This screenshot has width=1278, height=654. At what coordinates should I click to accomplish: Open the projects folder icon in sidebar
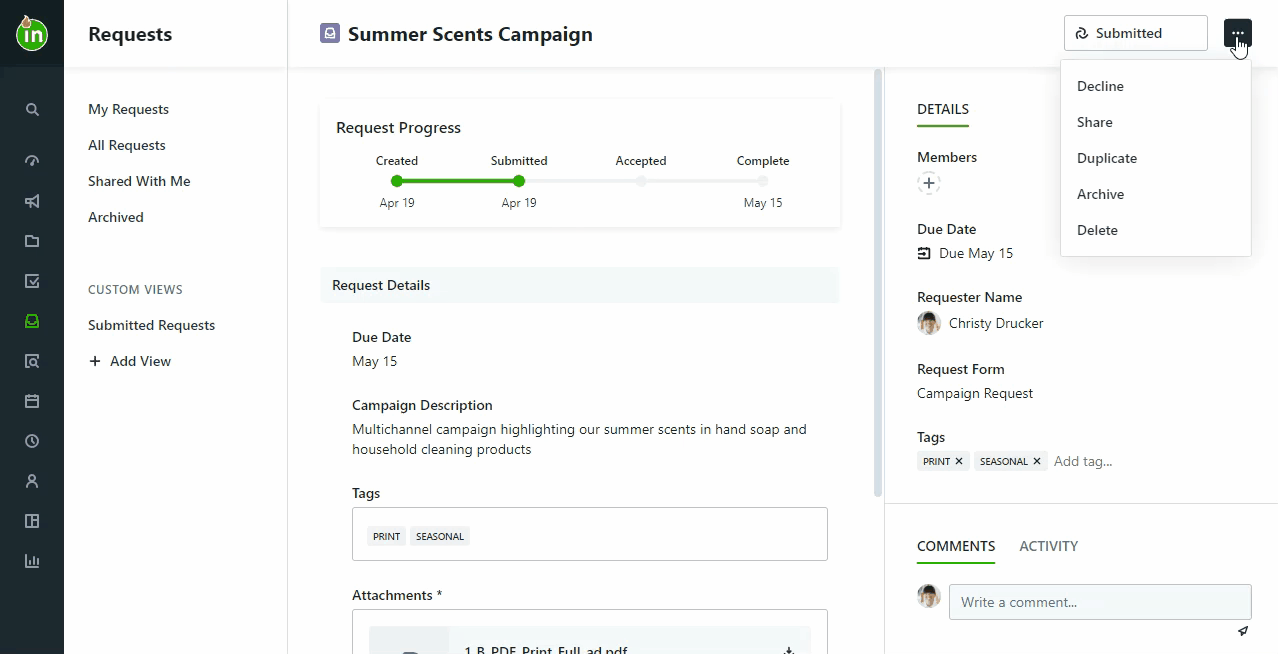click(x=32, y=241)
